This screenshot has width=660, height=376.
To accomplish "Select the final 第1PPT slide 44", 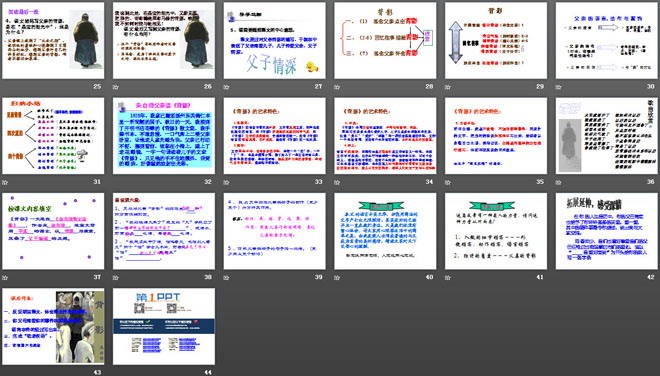I will coord(164,326).
